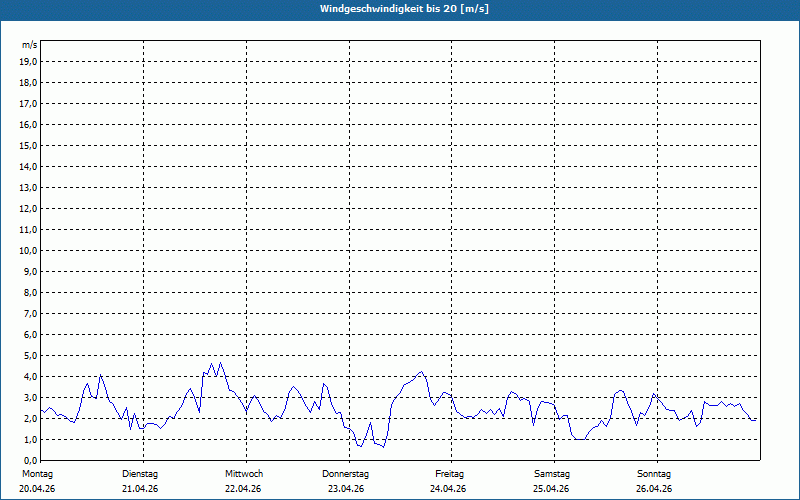Select the 4,0 y-axis value

tap(30, 377)
